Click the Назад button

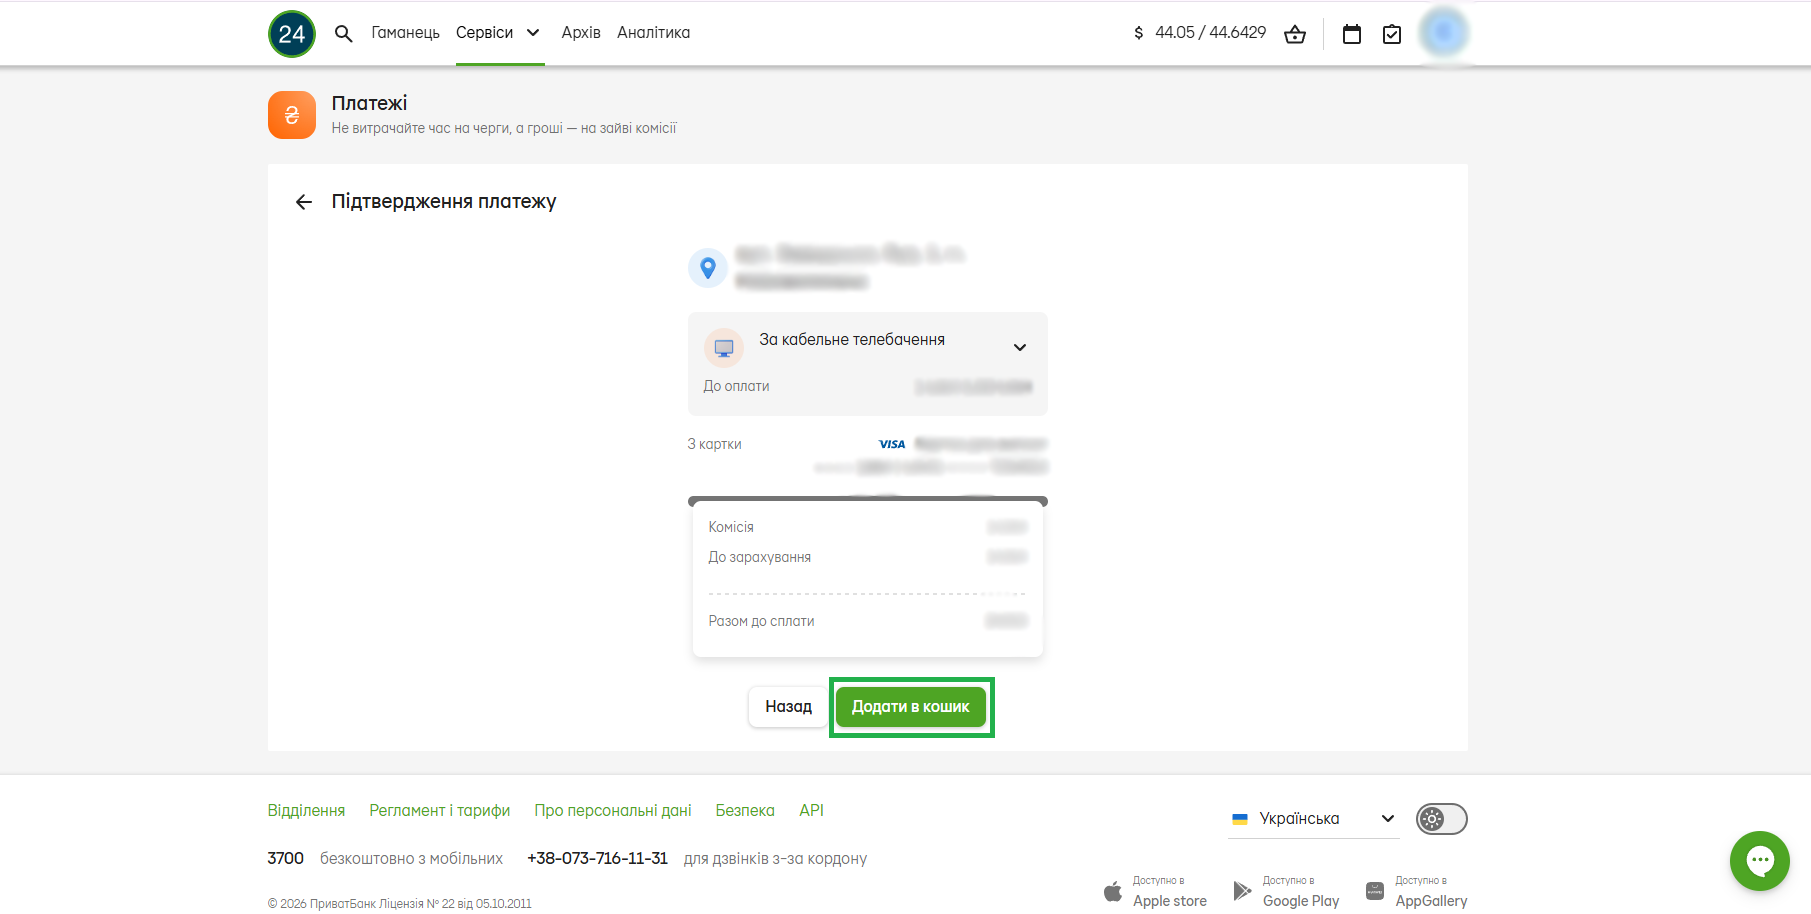click(x=788, y=707)
